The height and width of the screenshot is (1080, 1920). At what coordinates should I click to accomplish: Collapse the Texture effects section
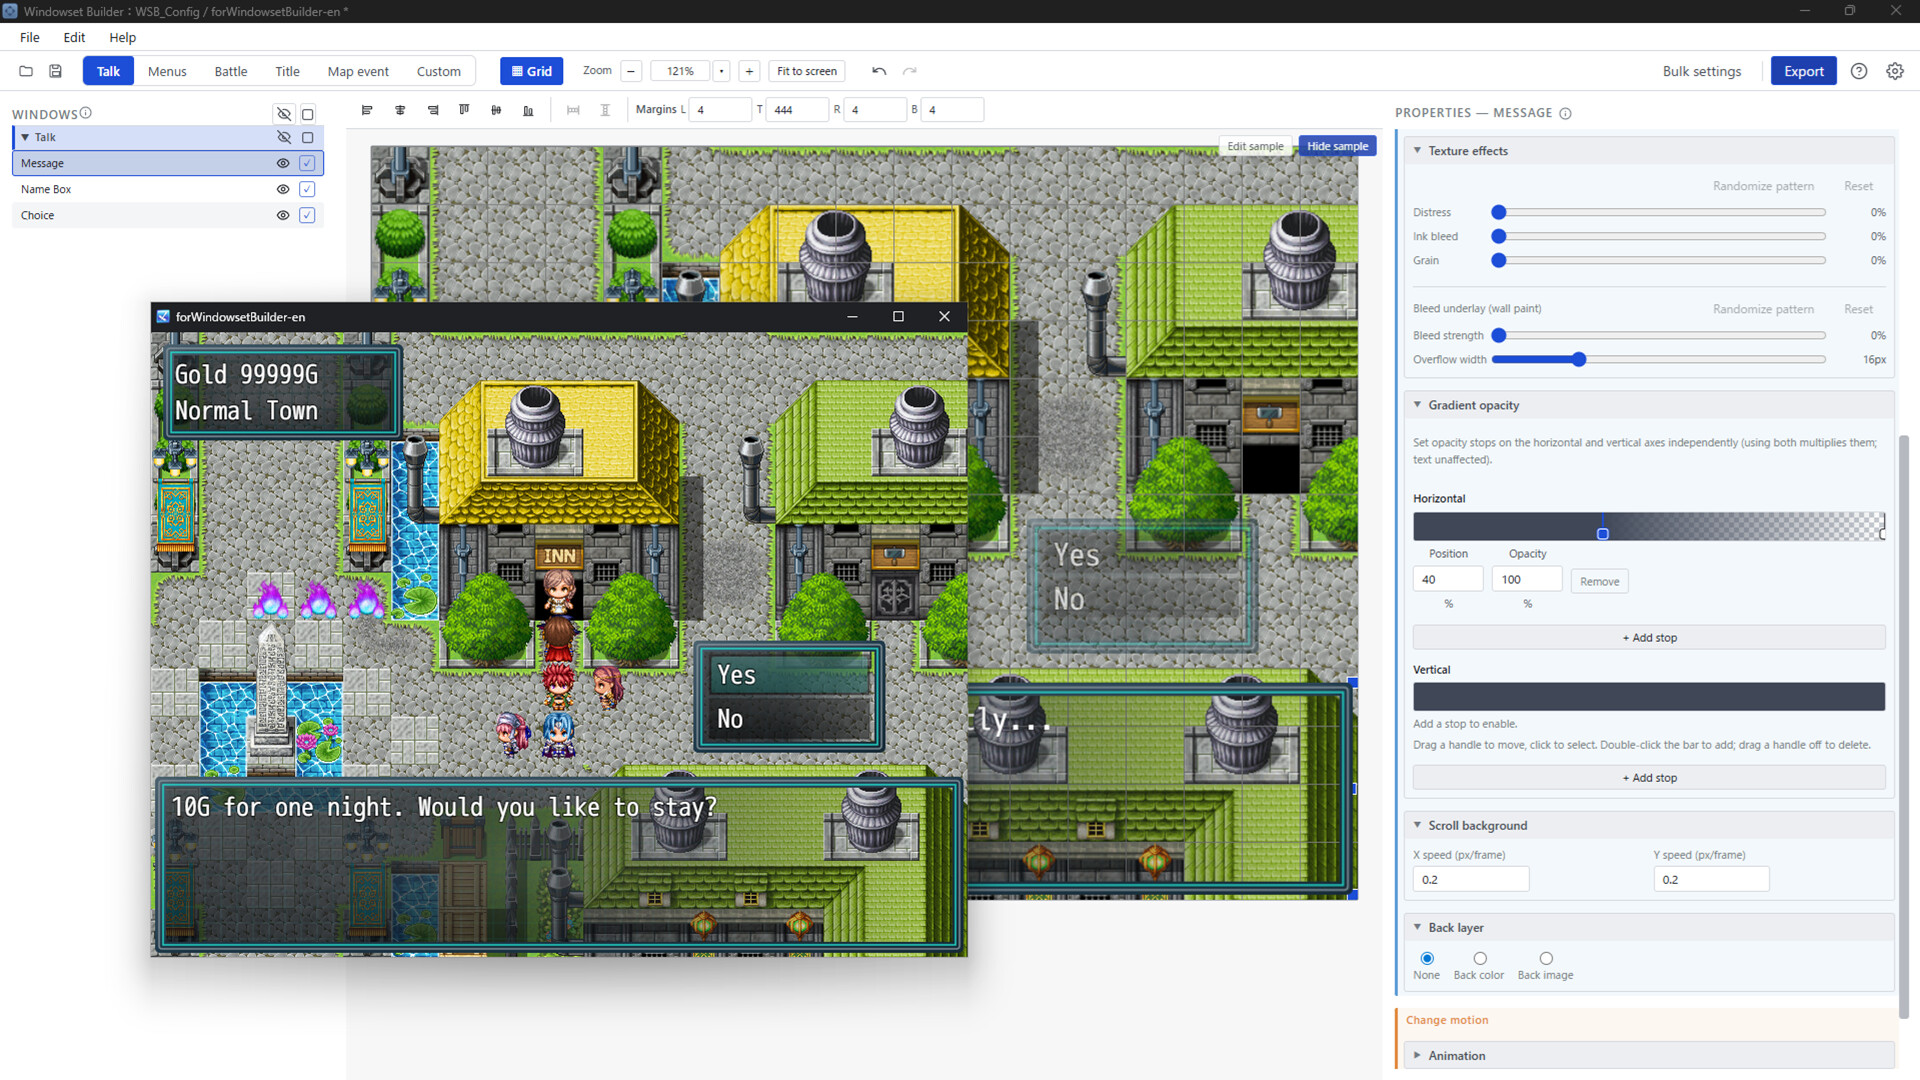pyautogui.click(x=1417, y=151)
